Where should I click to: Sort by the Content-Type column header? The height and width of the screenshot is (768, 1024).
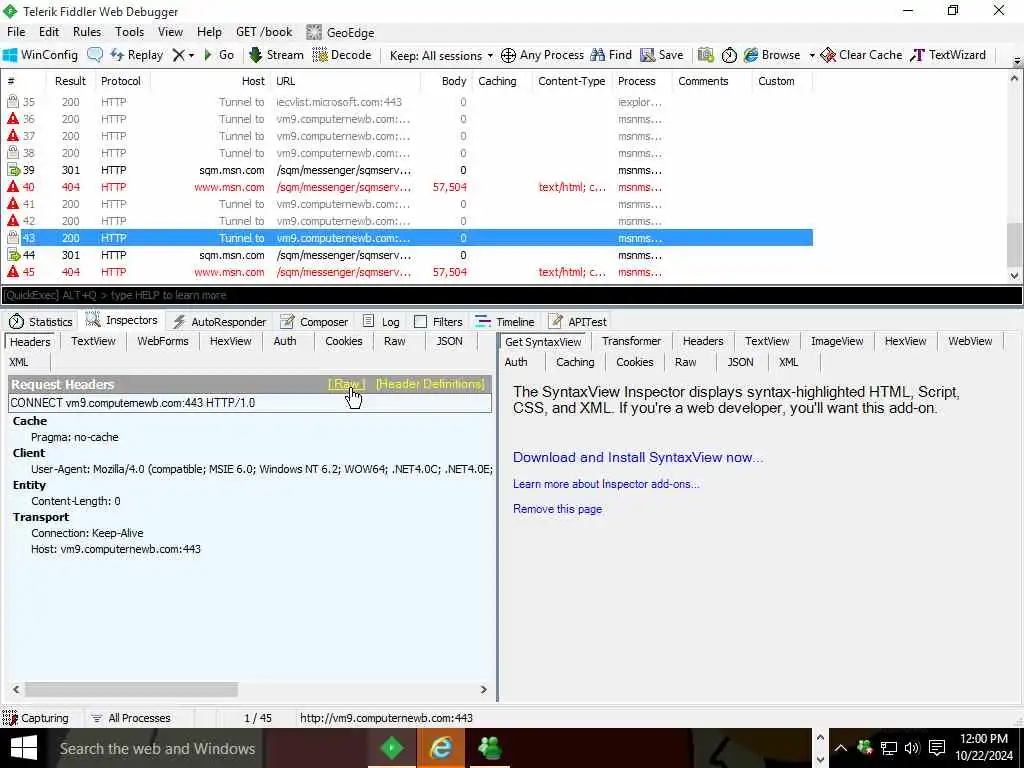click(x=571, y=81)
